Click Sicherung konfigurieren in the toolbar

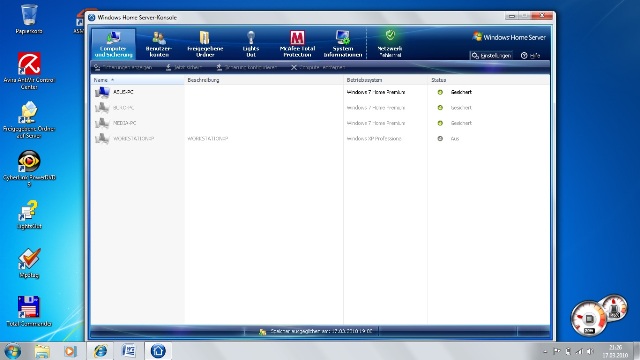pyautogui.click(x=247, y=67)
